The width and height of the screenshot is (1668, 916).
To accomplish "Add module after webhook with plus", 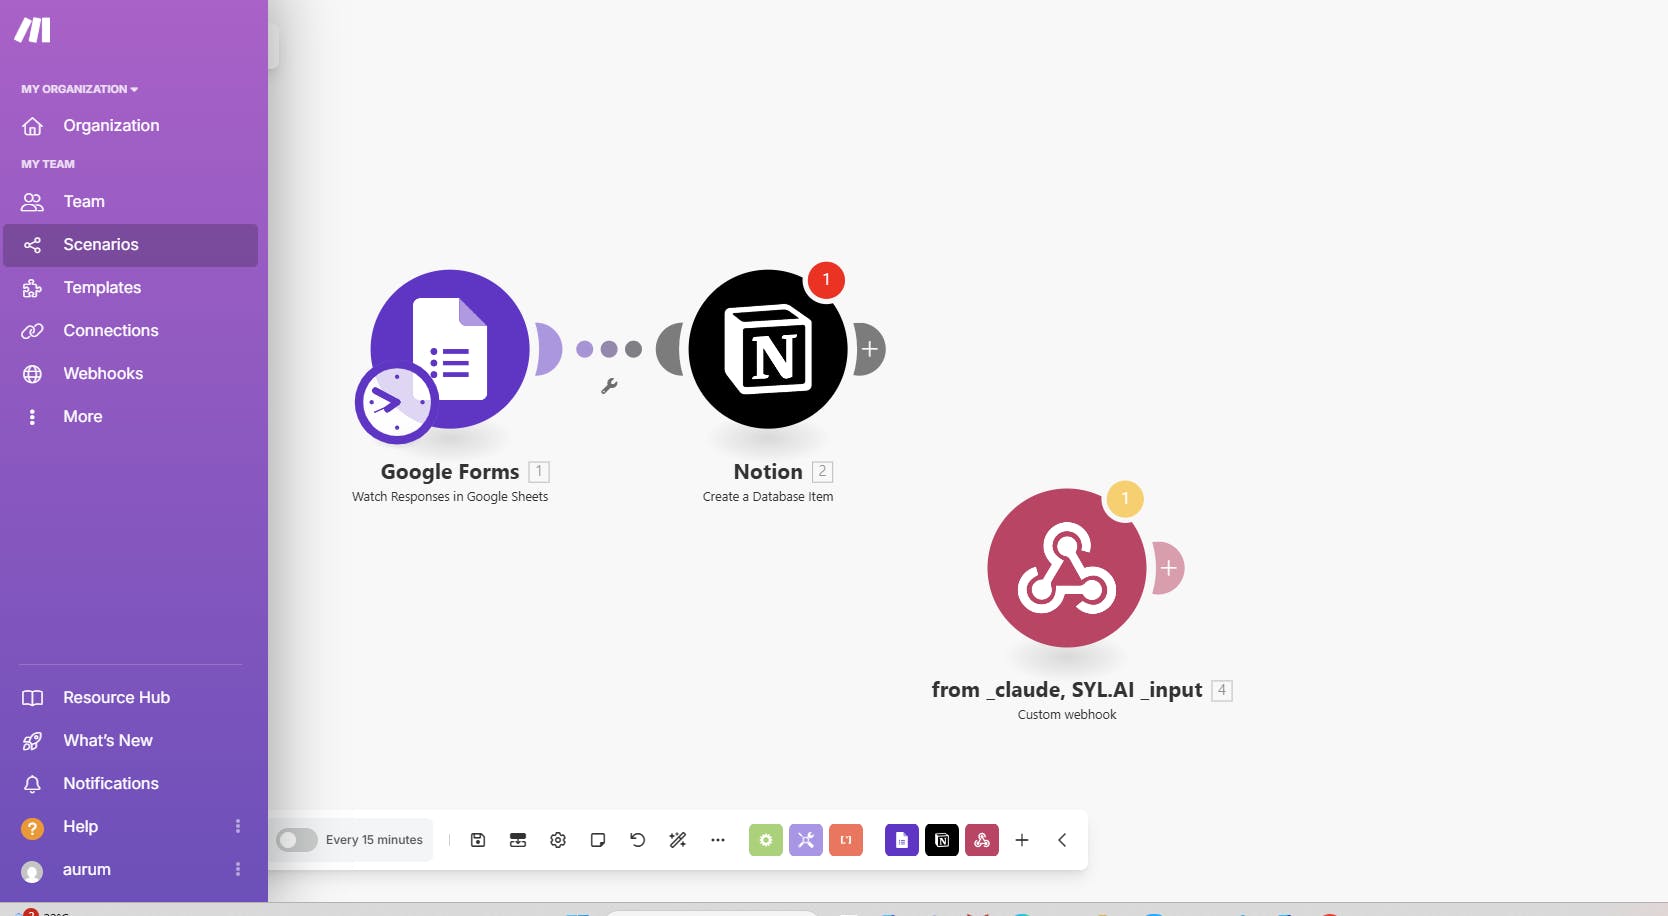I will (1168, 568).
